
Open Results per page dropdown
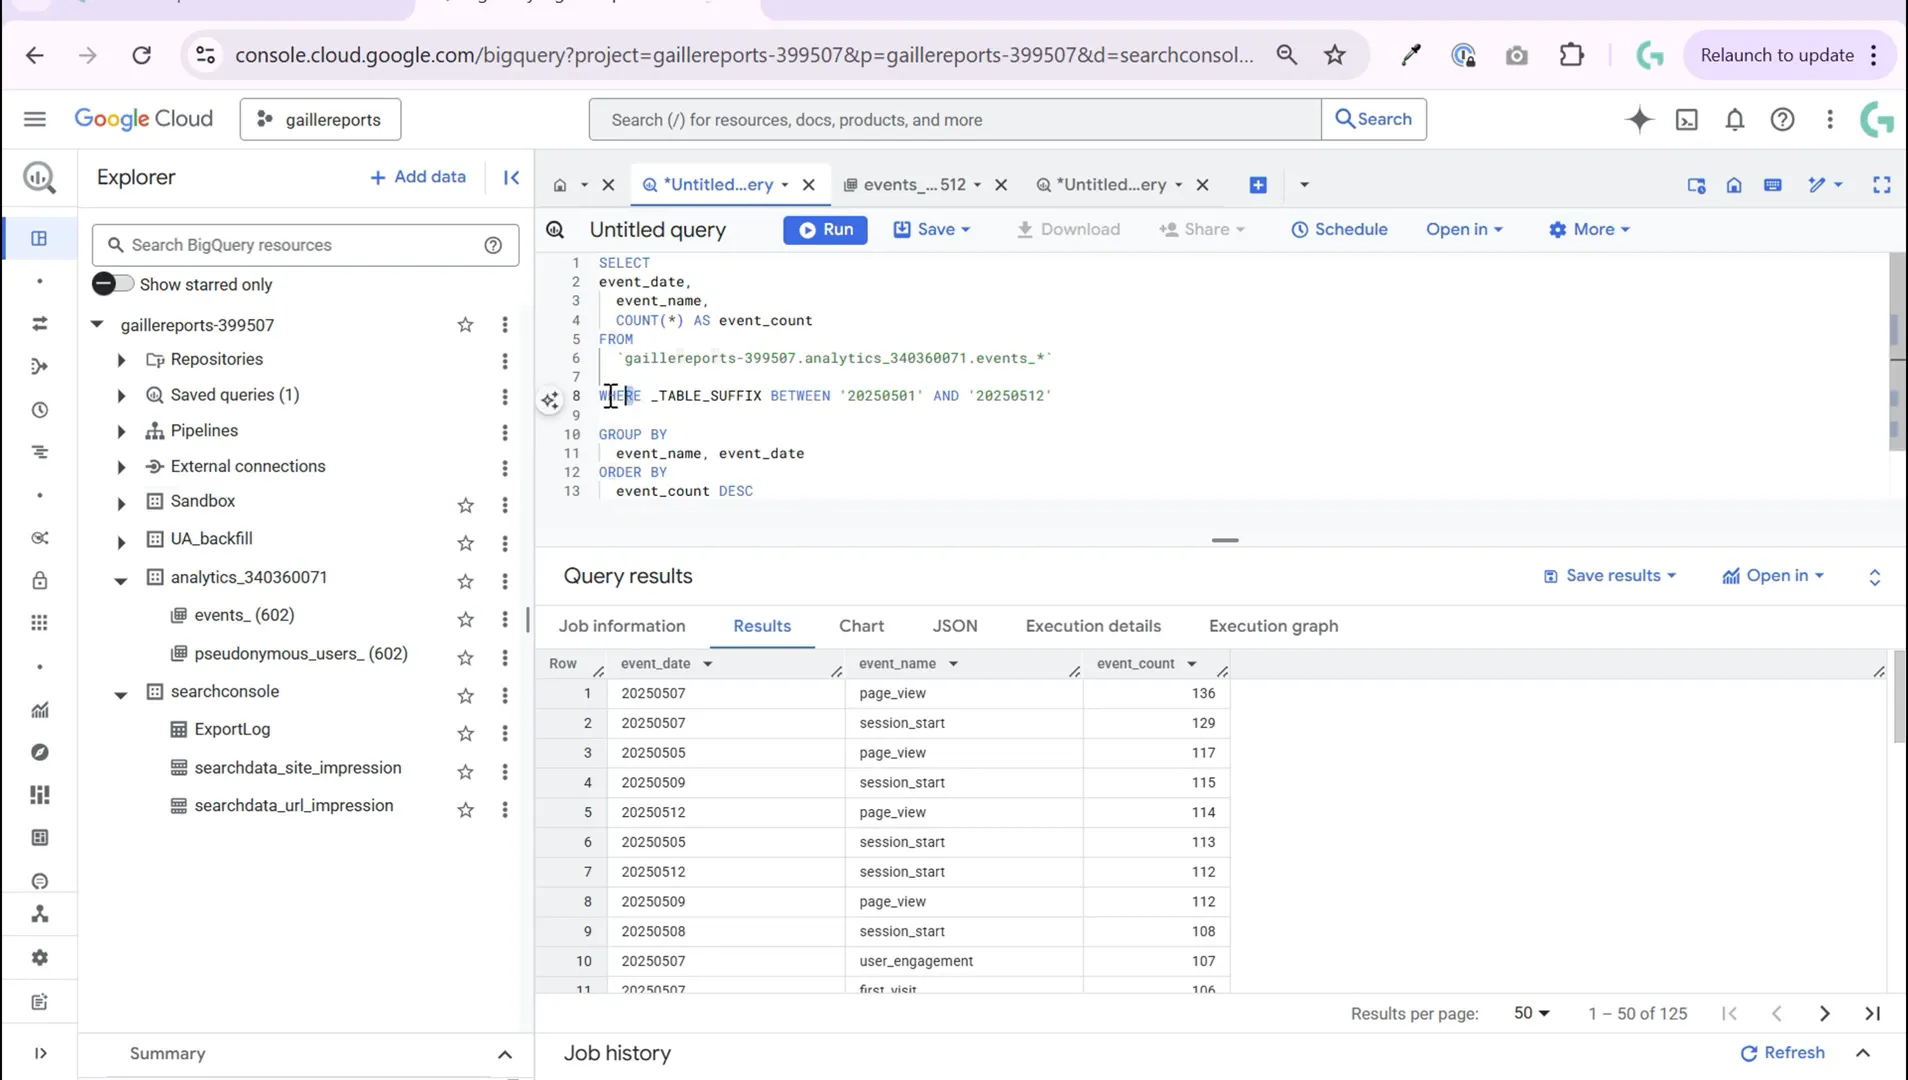pos(1531,1013)
